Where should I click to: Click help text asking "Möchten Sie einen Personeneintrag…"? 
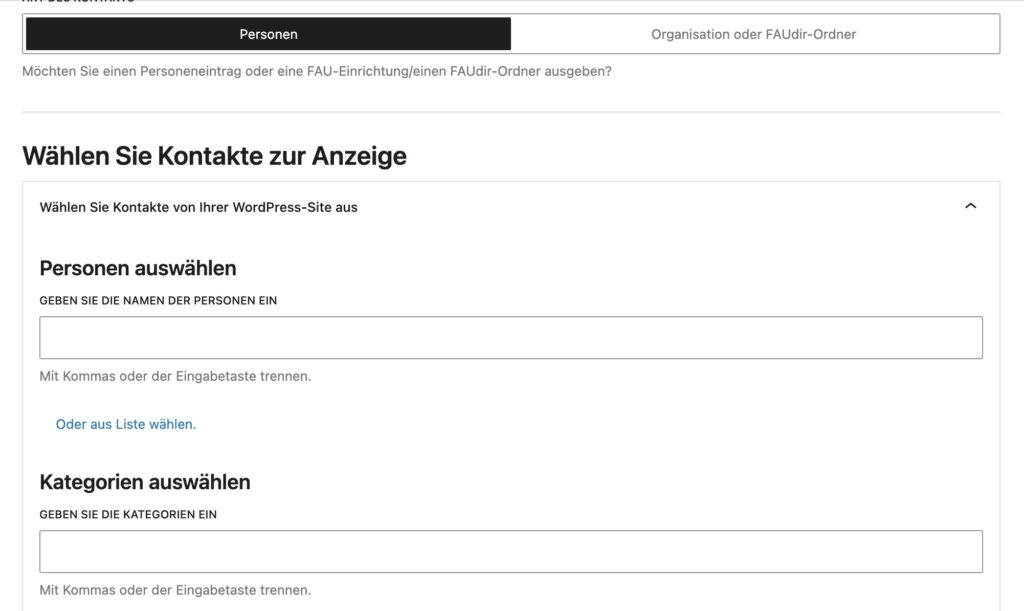click(x=316, y=72)
